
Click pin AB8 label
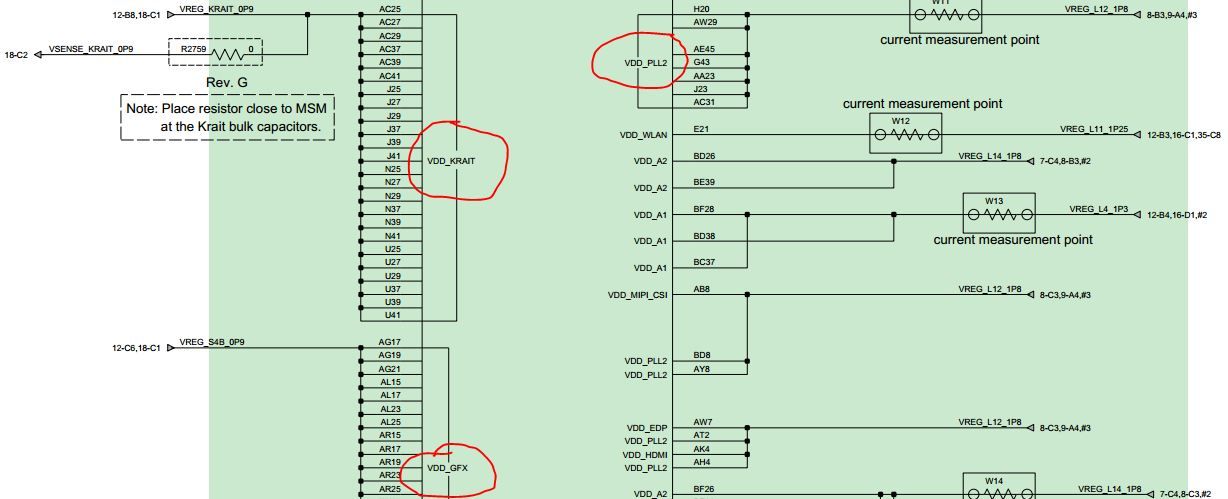[702, 289]
